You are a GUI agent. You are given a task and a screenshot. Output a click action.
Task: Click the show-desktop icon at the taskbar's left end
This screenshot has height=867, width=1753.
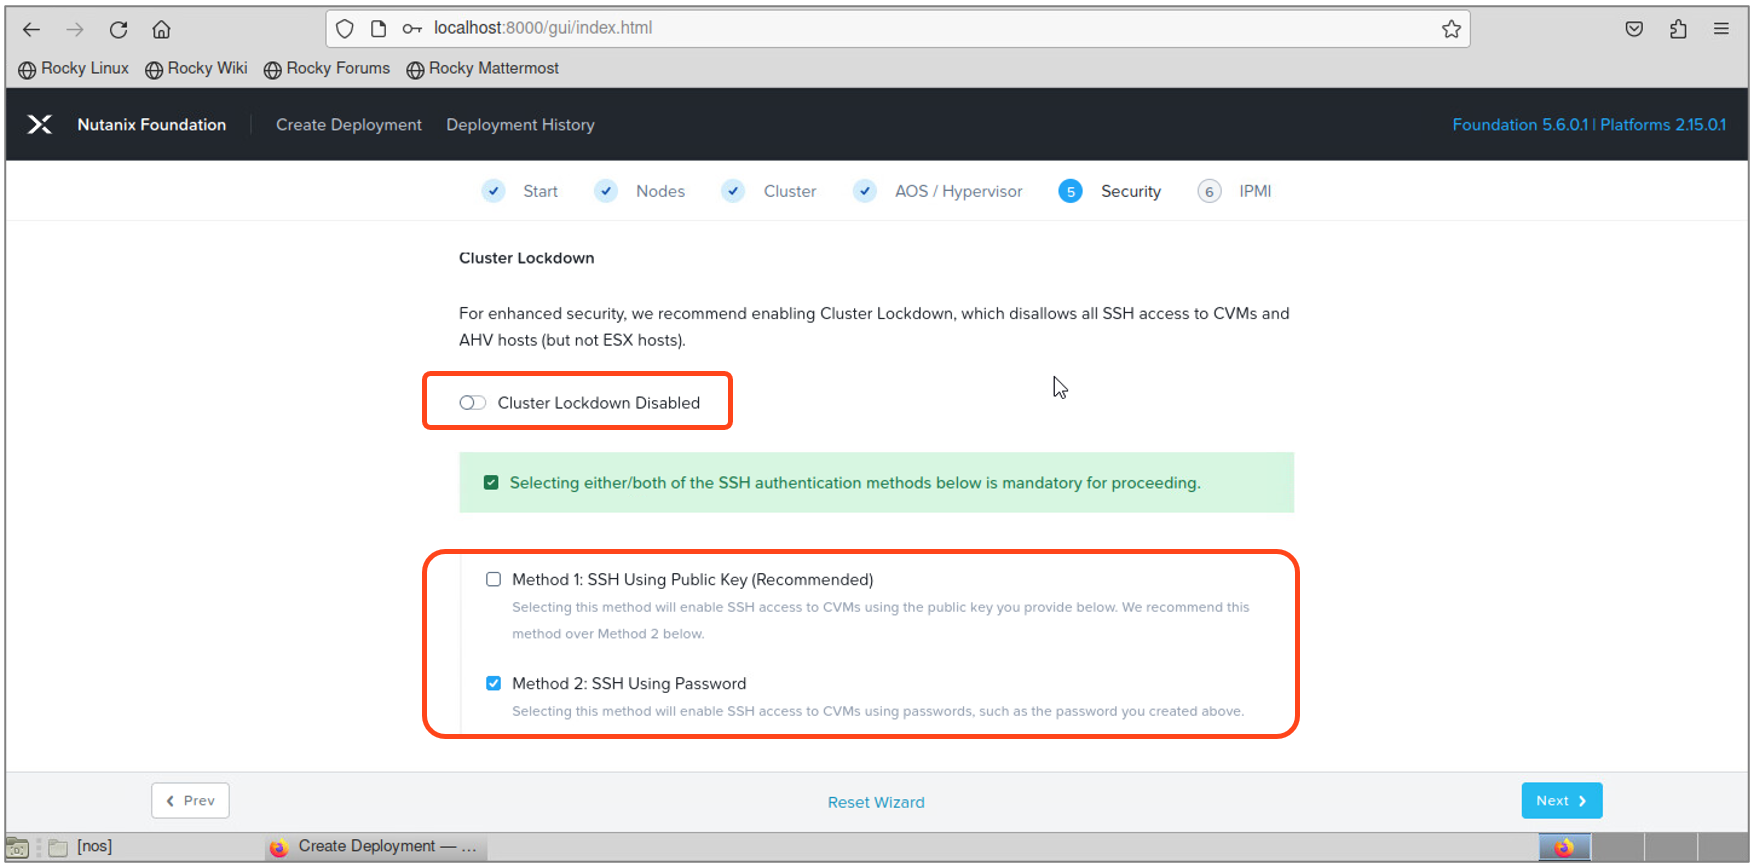[x=17, y=848]
